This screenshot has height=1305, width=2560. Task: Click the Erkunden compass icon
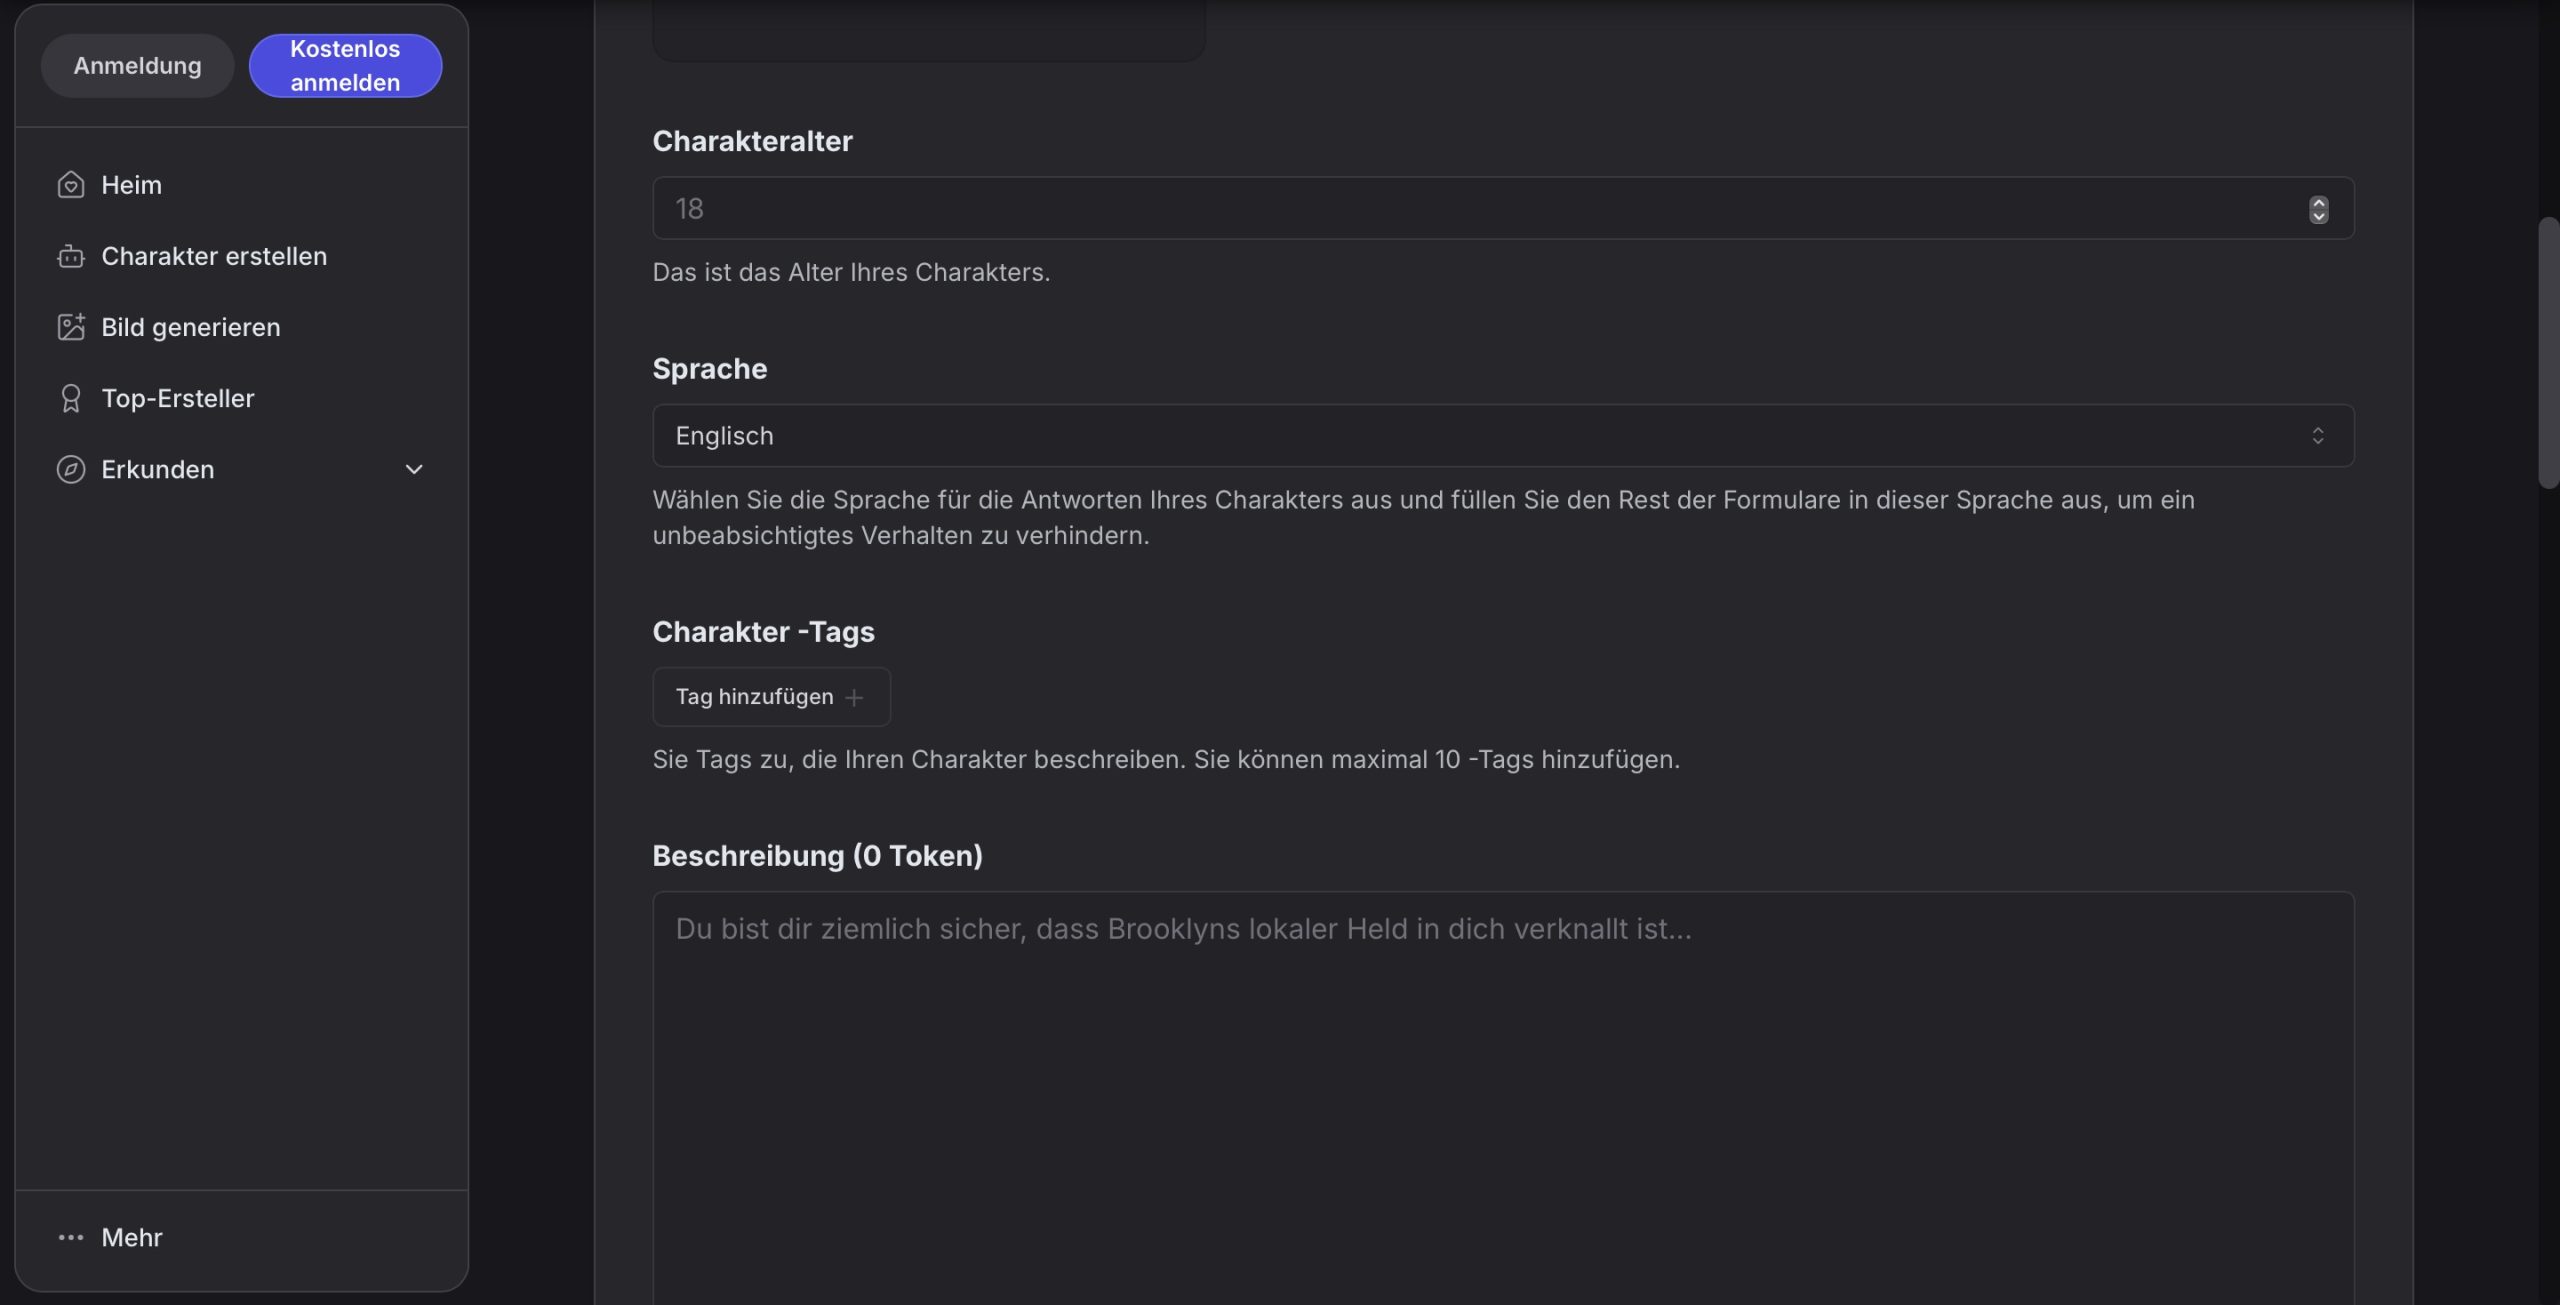[70, 469]
